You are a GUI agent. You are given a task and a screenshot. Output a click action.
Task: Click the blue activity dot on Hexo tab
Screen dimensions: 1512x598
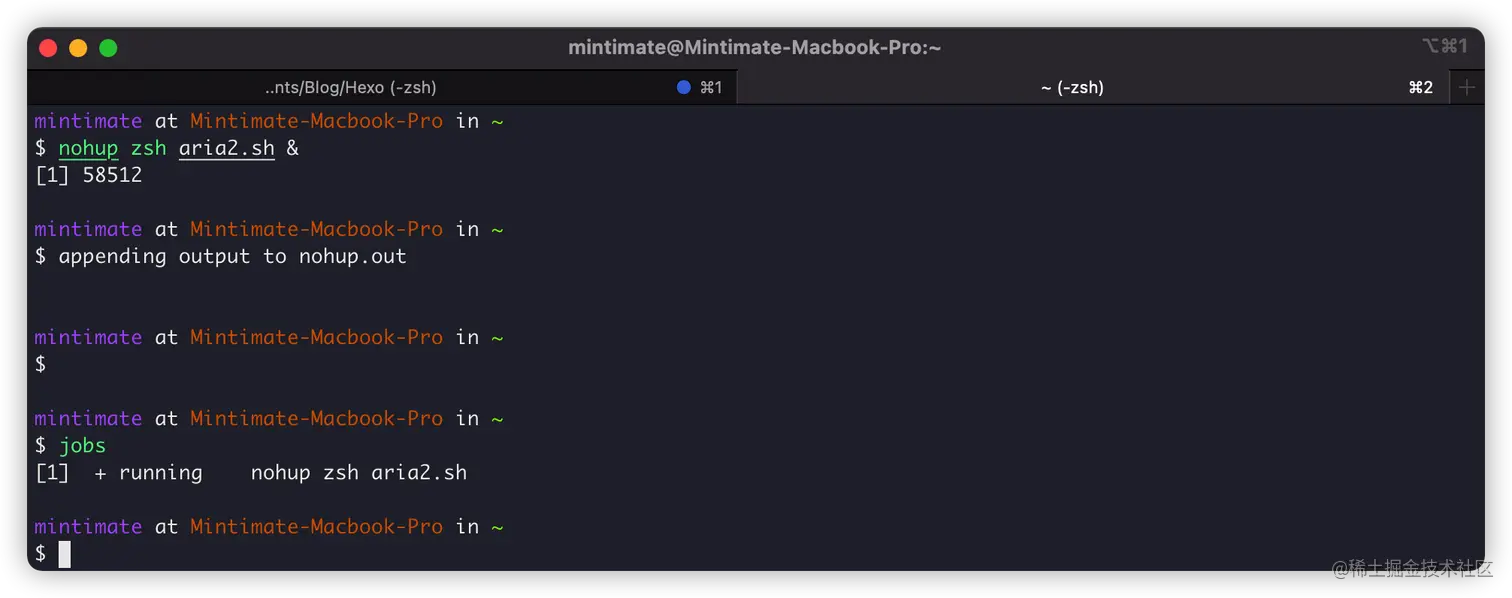[684, 87]
